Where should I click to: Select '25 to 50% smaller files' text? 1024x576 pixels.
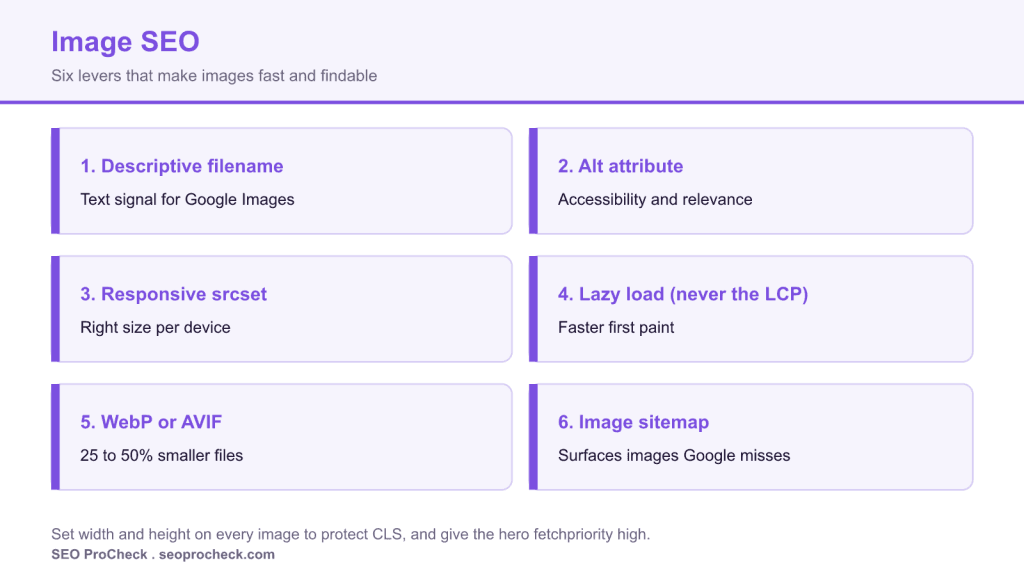click(x=161, y=455)
